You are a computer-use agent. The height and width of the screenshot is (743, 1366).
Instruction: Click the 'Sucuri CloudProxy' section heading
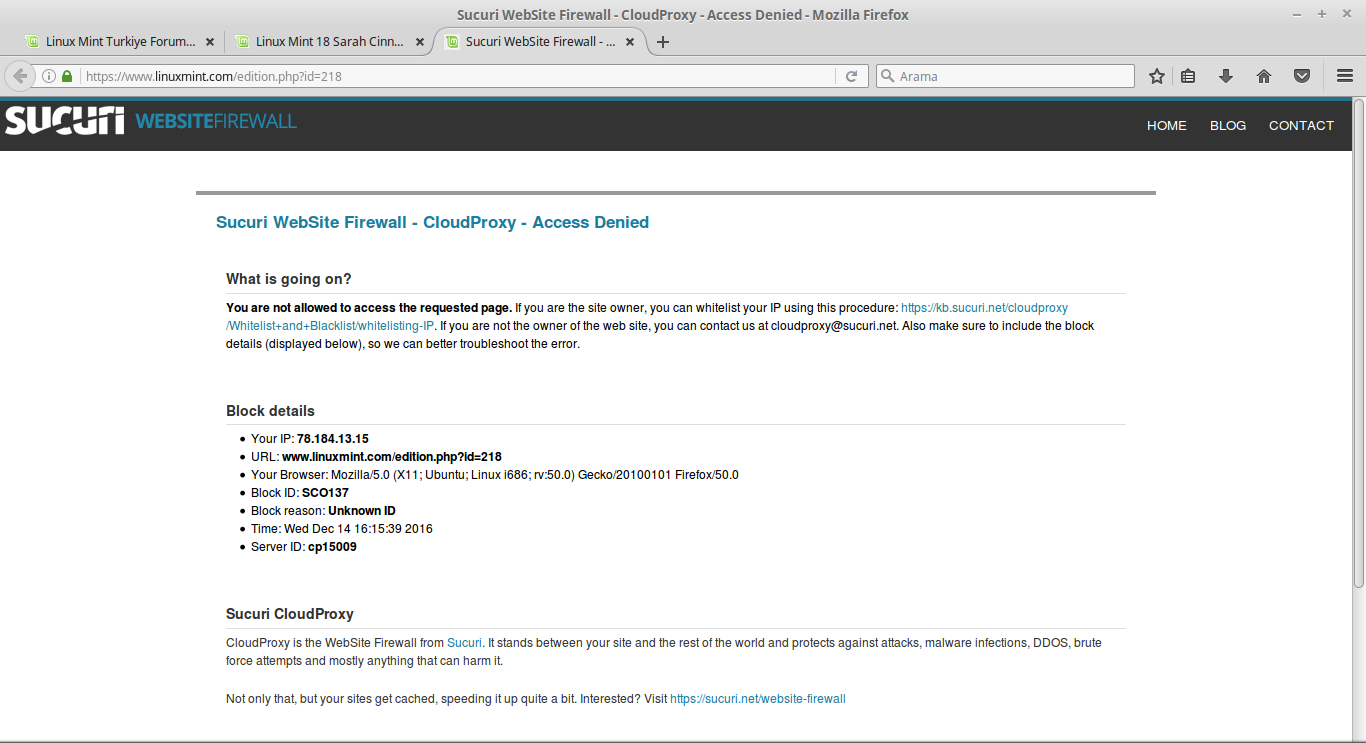click(x=290, y=614)
